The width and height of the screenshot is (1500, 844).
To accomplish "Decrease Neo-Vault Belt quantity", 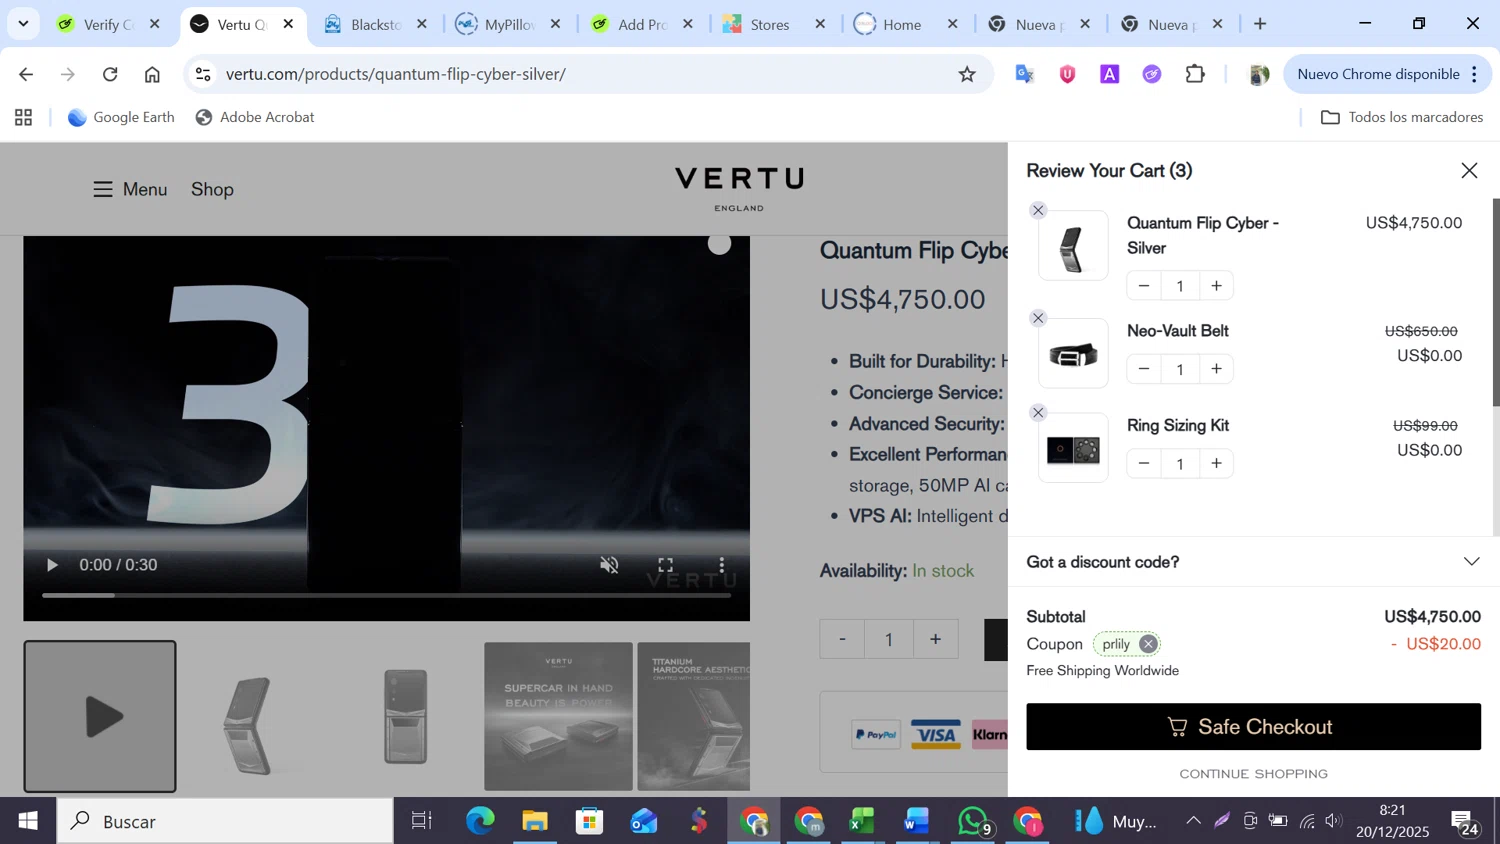I will [x=1144, y=369].
